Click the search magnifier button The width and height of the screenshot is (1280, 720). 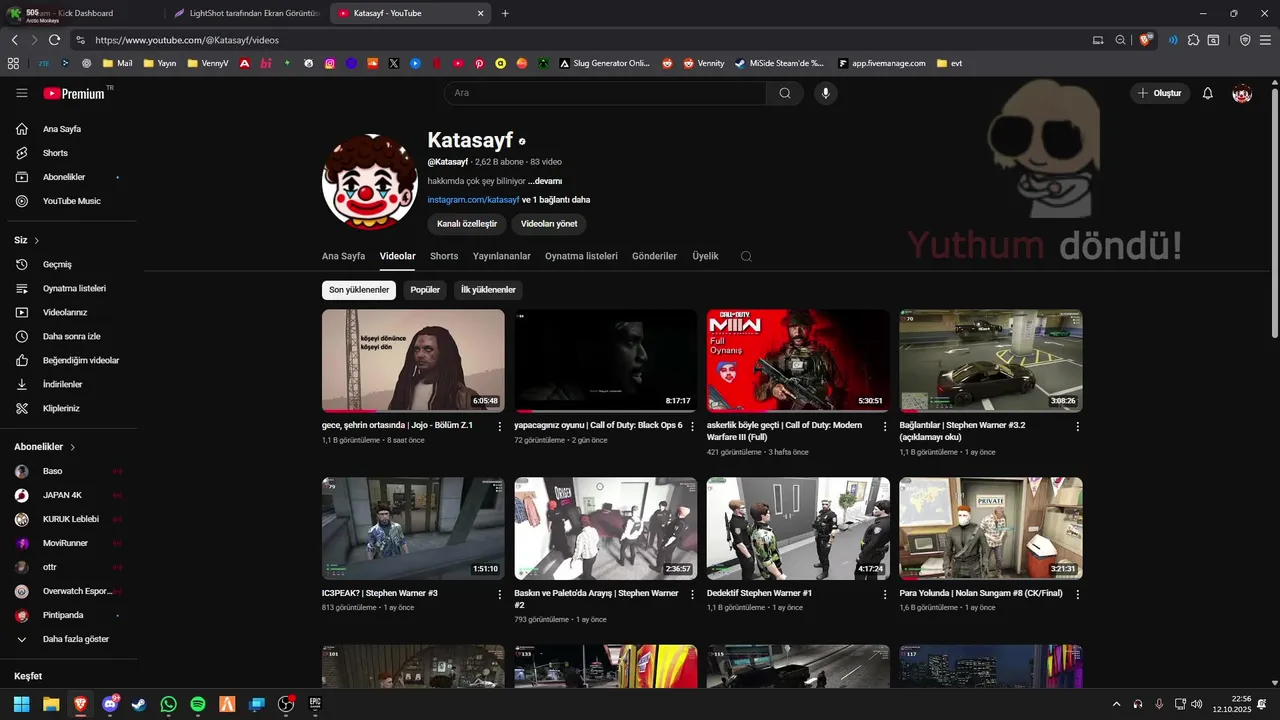tap(785, 93)
